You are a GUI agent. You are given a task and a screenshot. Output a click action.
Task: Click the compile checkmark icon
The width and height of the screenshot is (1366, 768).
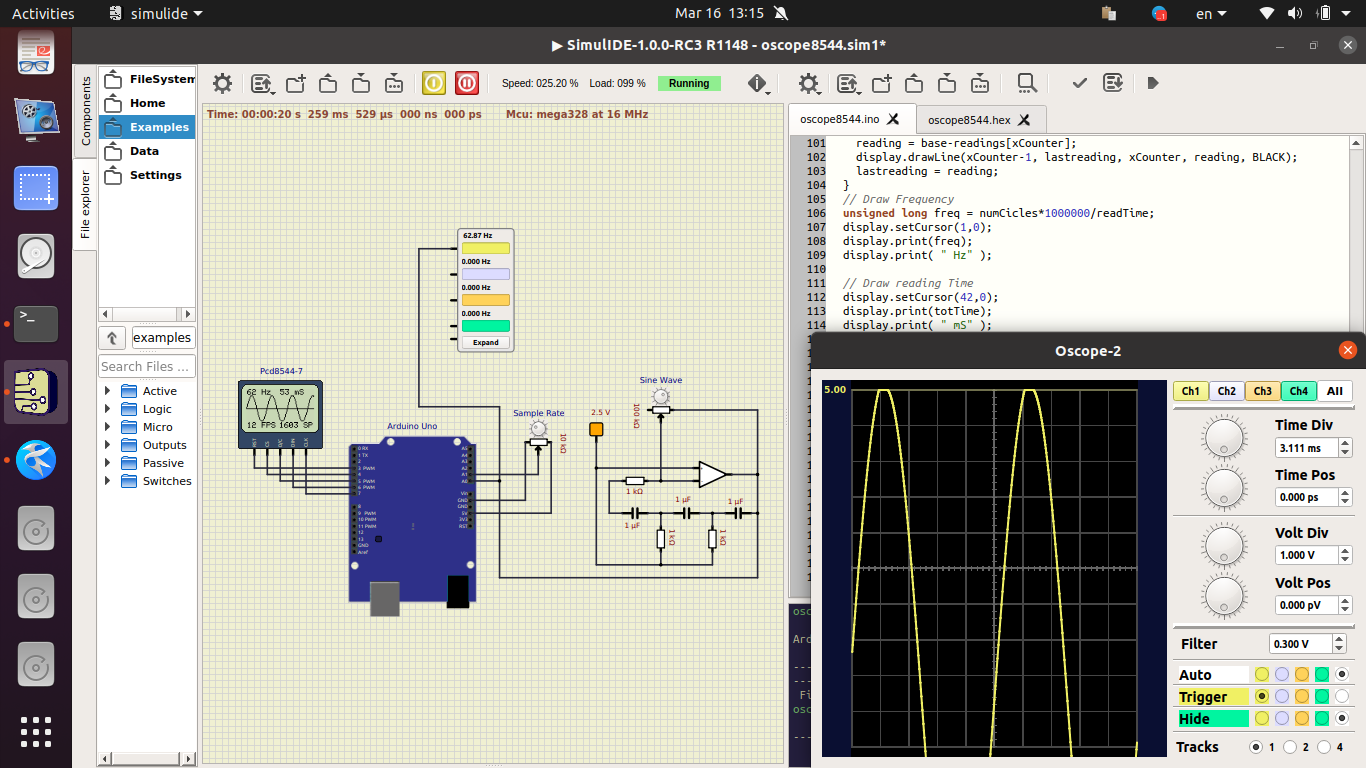point(1079,83)
